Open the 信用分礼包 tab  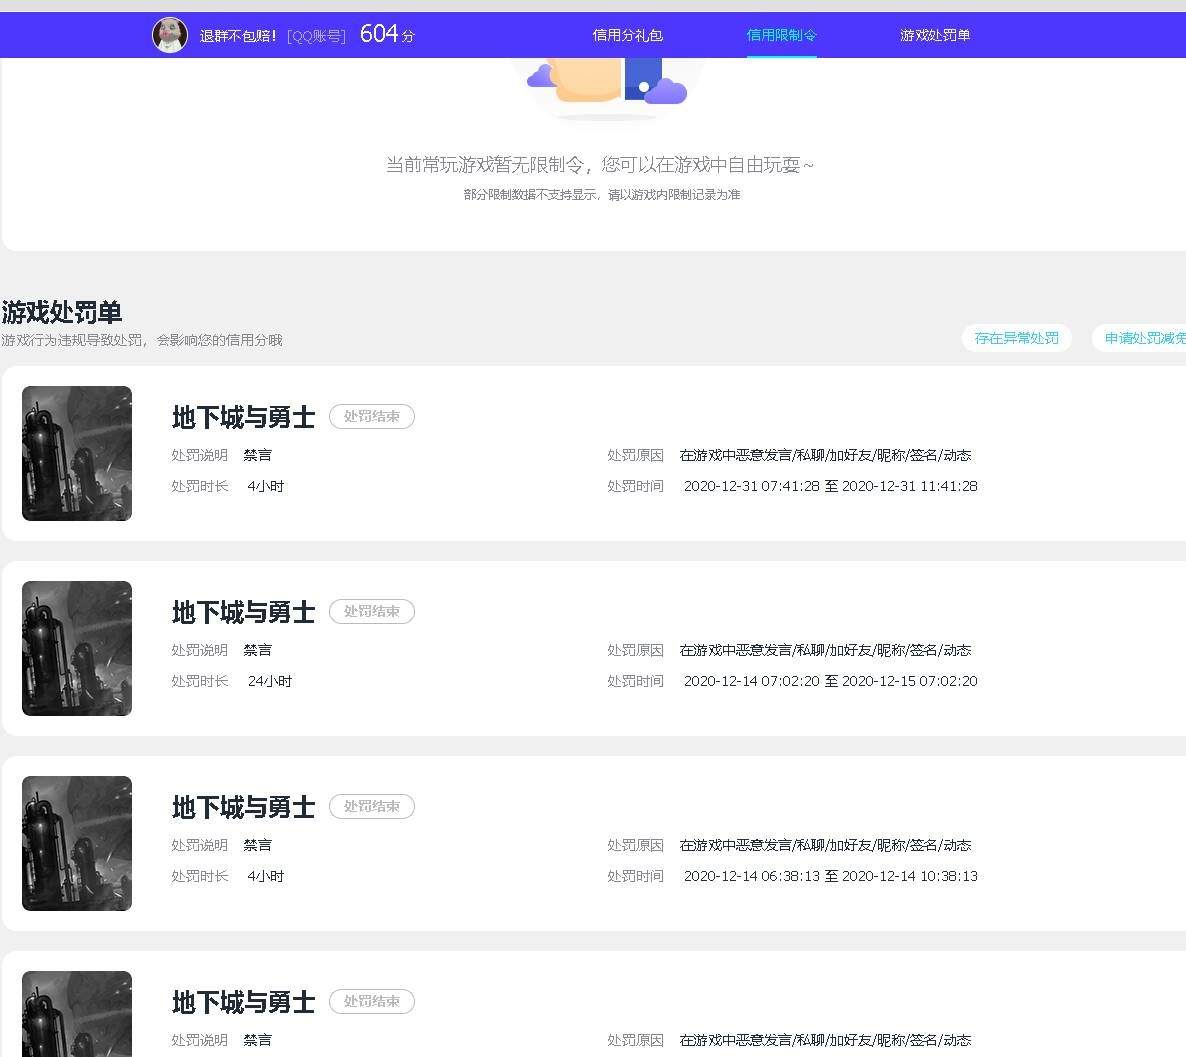pyautogui.click(x=628, y=35)
